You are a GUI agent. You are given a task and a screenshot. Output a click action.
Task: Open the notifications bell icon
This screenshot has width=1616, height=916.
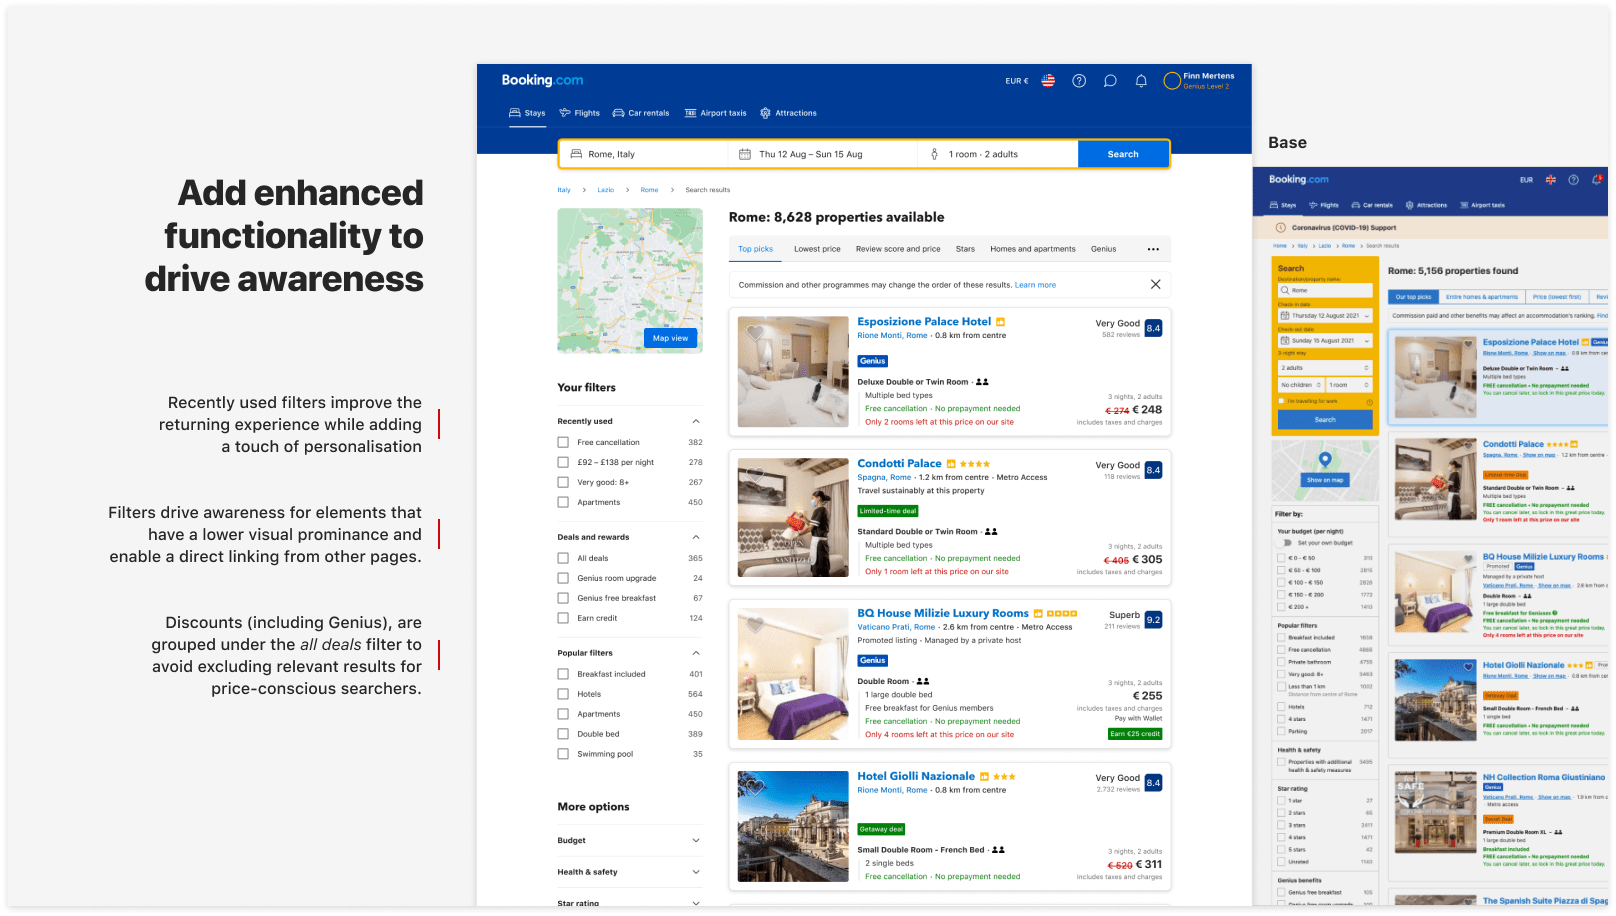click(1141, 81)
